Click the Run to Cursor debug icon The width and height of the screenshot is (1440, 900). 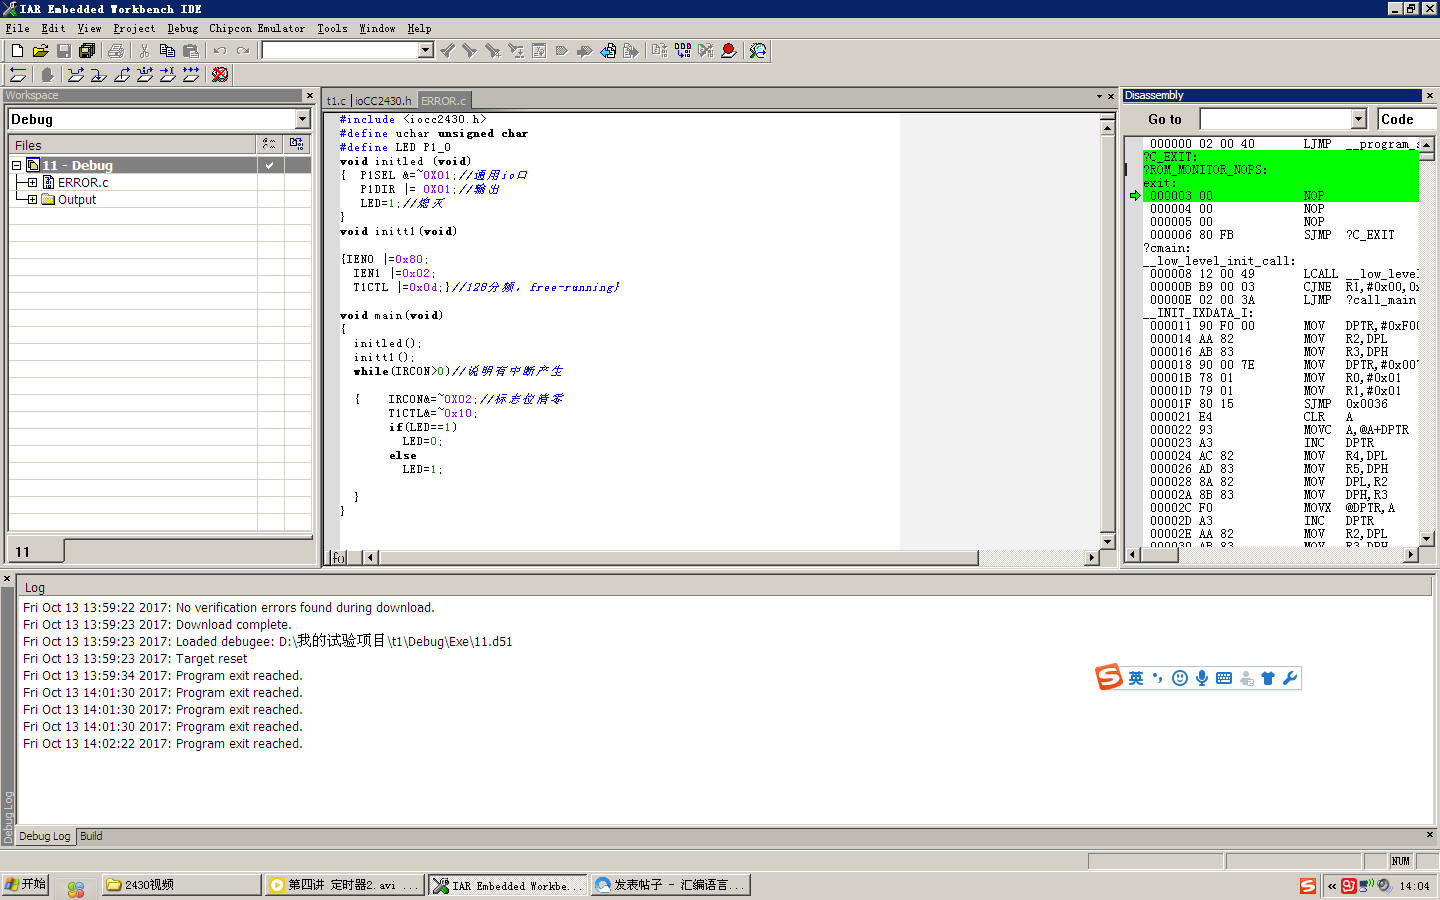tap(168, 75)
